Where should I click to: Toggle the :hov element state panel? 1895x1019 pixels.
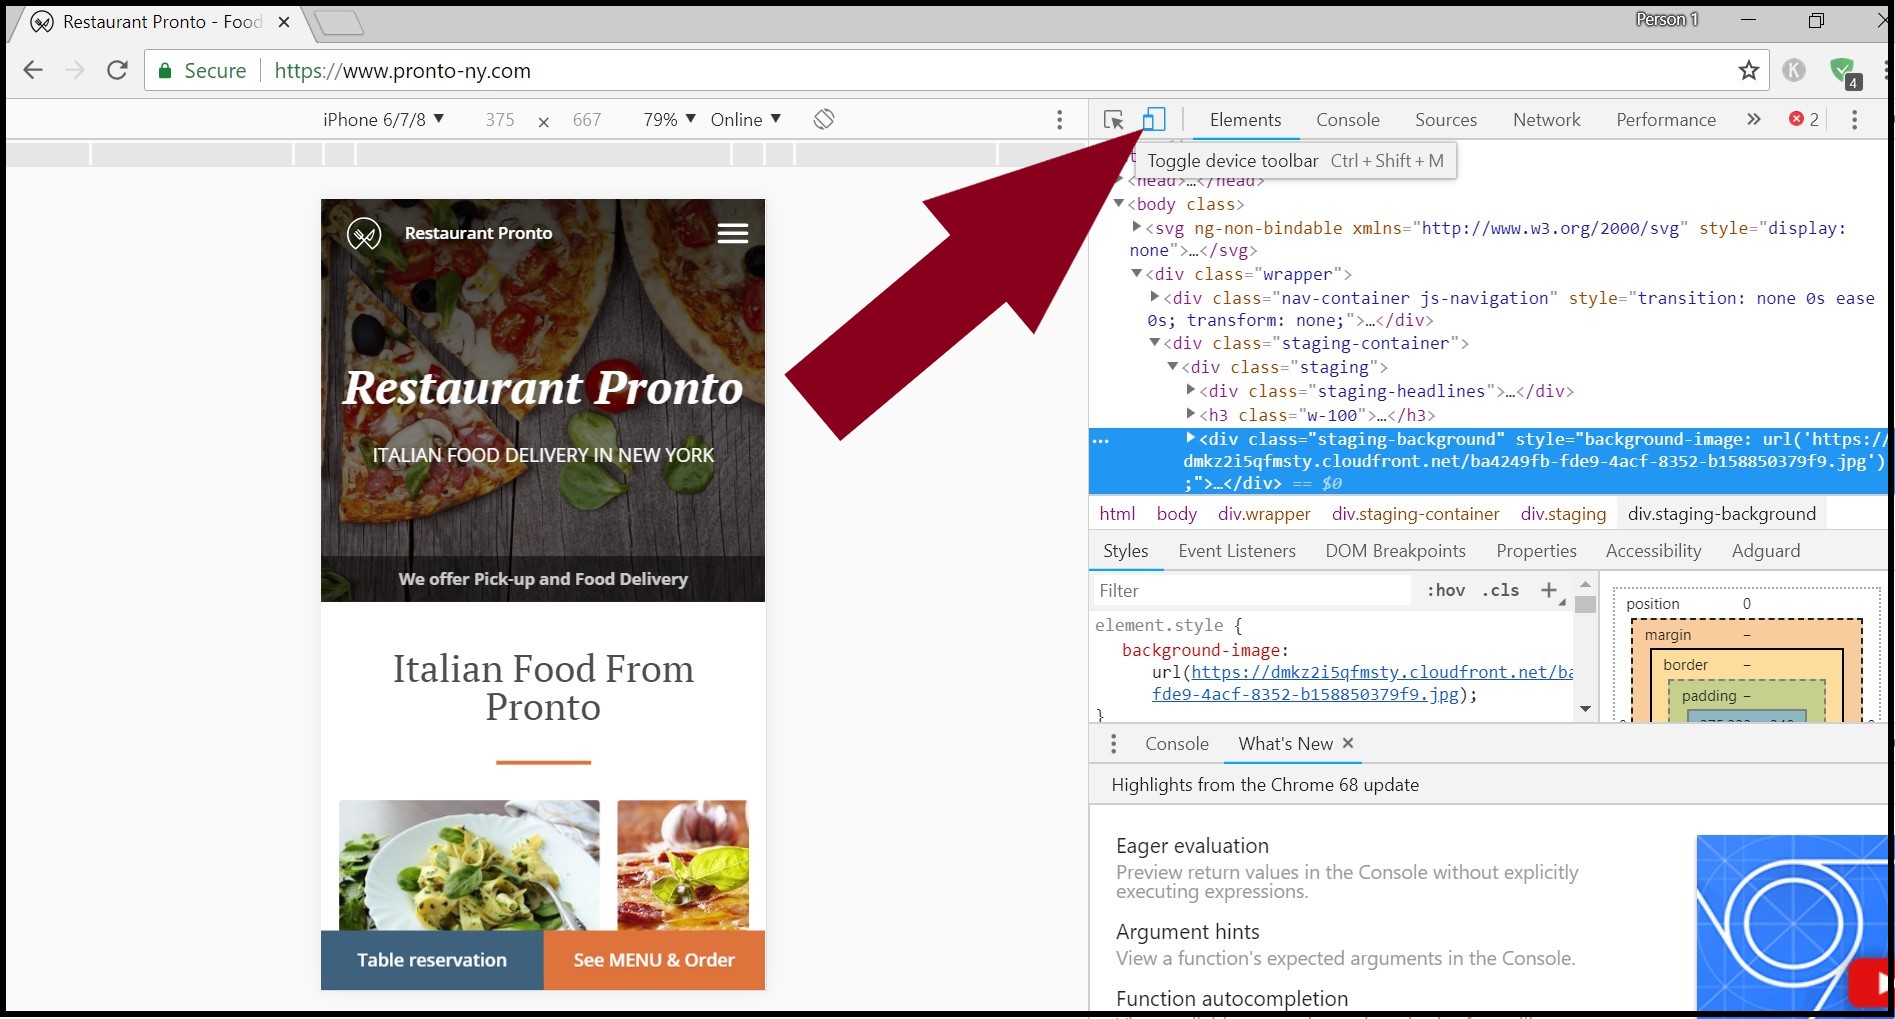point(1446,590)
